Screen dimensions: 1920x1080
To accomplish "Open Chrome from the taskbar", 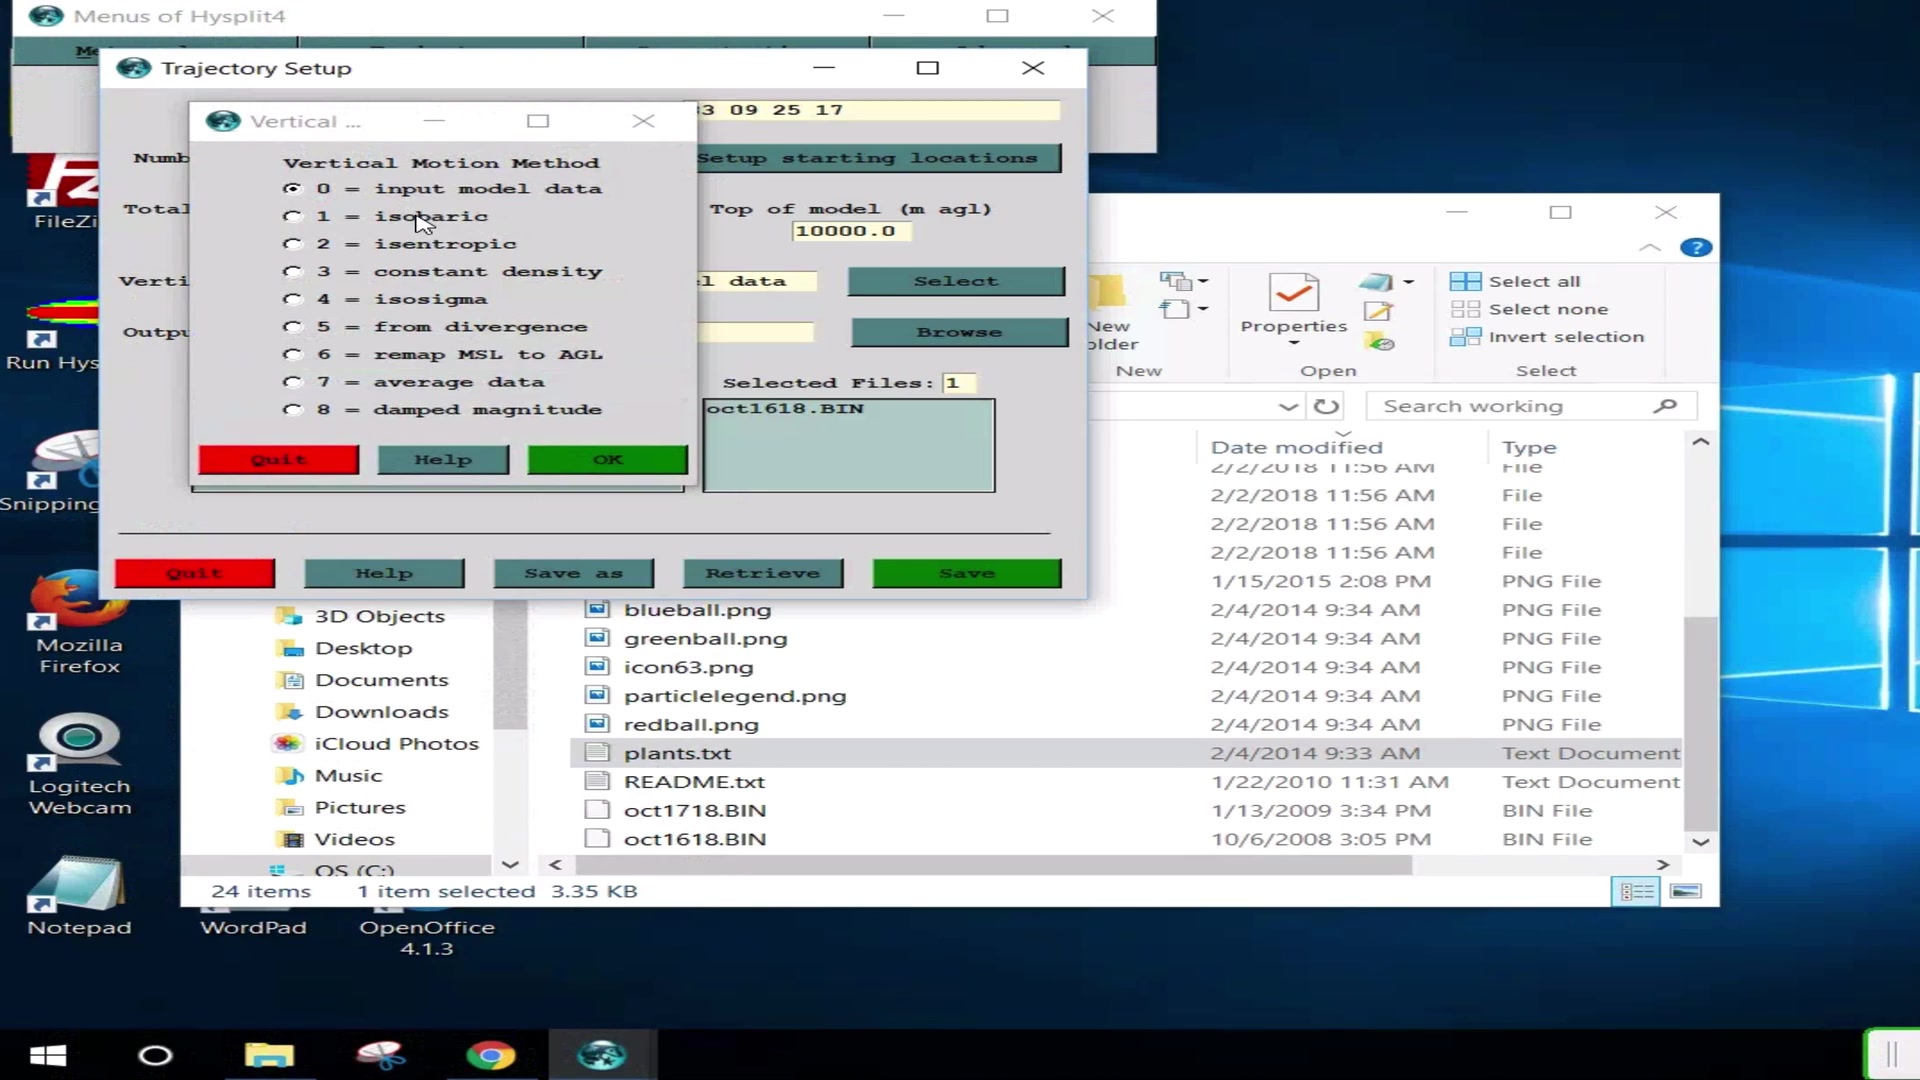I will click(490, 1055).
